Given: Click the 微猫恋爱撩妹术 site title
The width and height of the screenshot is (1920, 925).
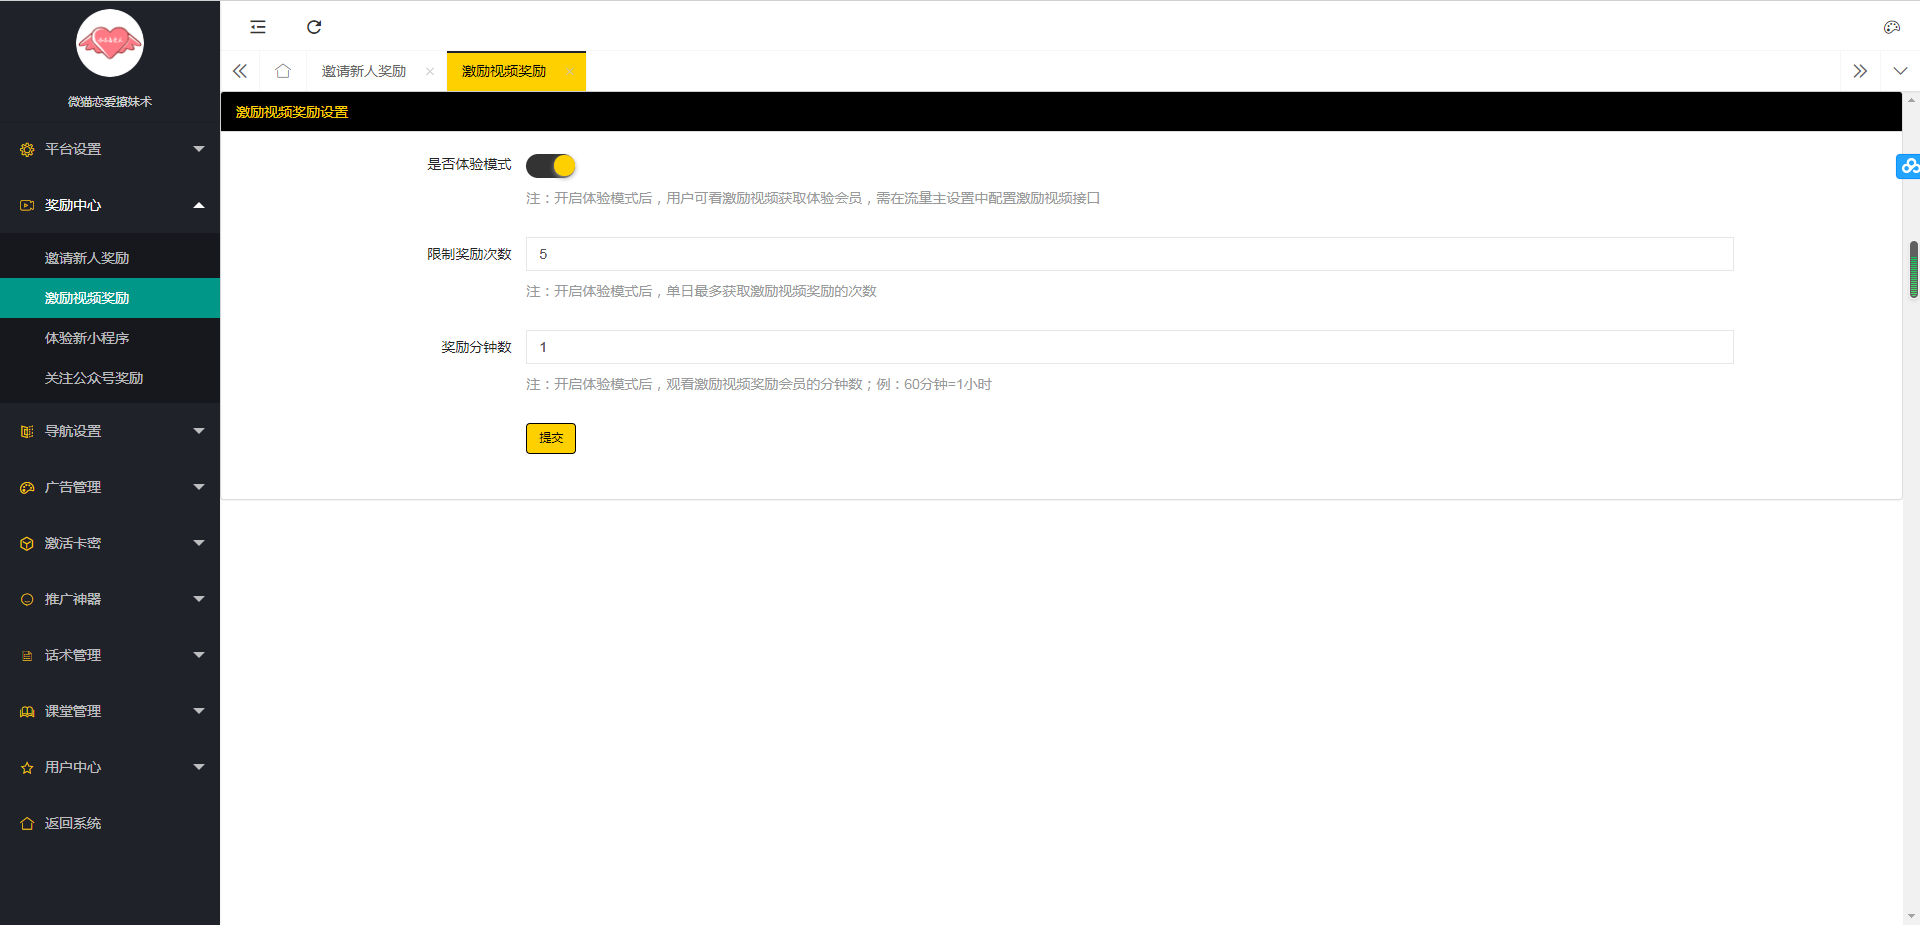Looking at the screenshot, I should coord(110,102).
